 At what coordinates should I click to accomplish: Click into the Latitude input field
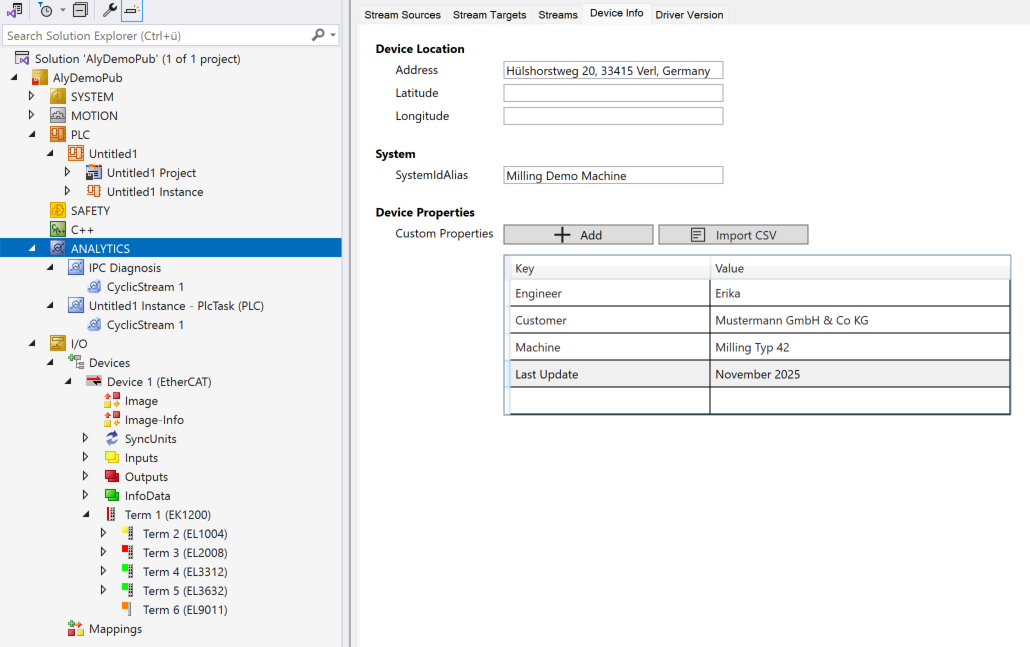pyautogui.click(x=612, y=93)
